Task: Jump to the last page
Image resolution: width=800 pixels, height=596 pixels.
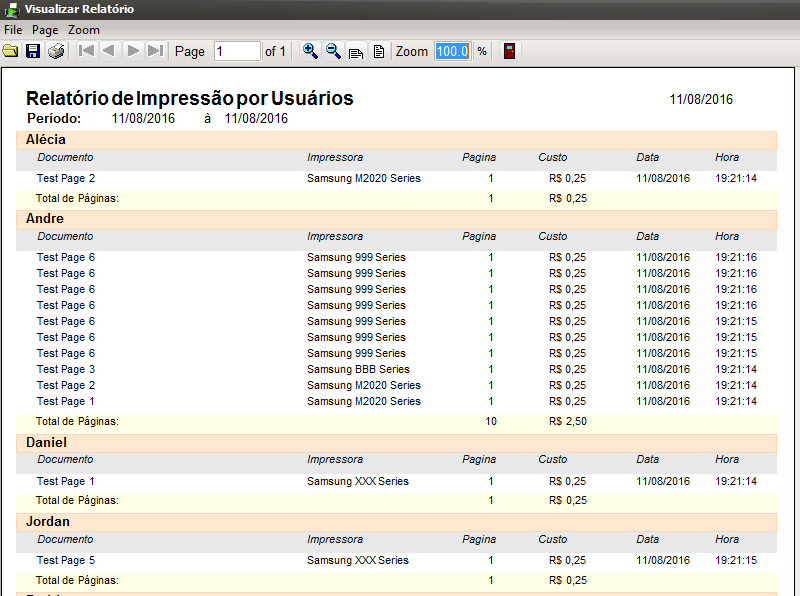Action: pyautogui.click(x=155, y=51)
